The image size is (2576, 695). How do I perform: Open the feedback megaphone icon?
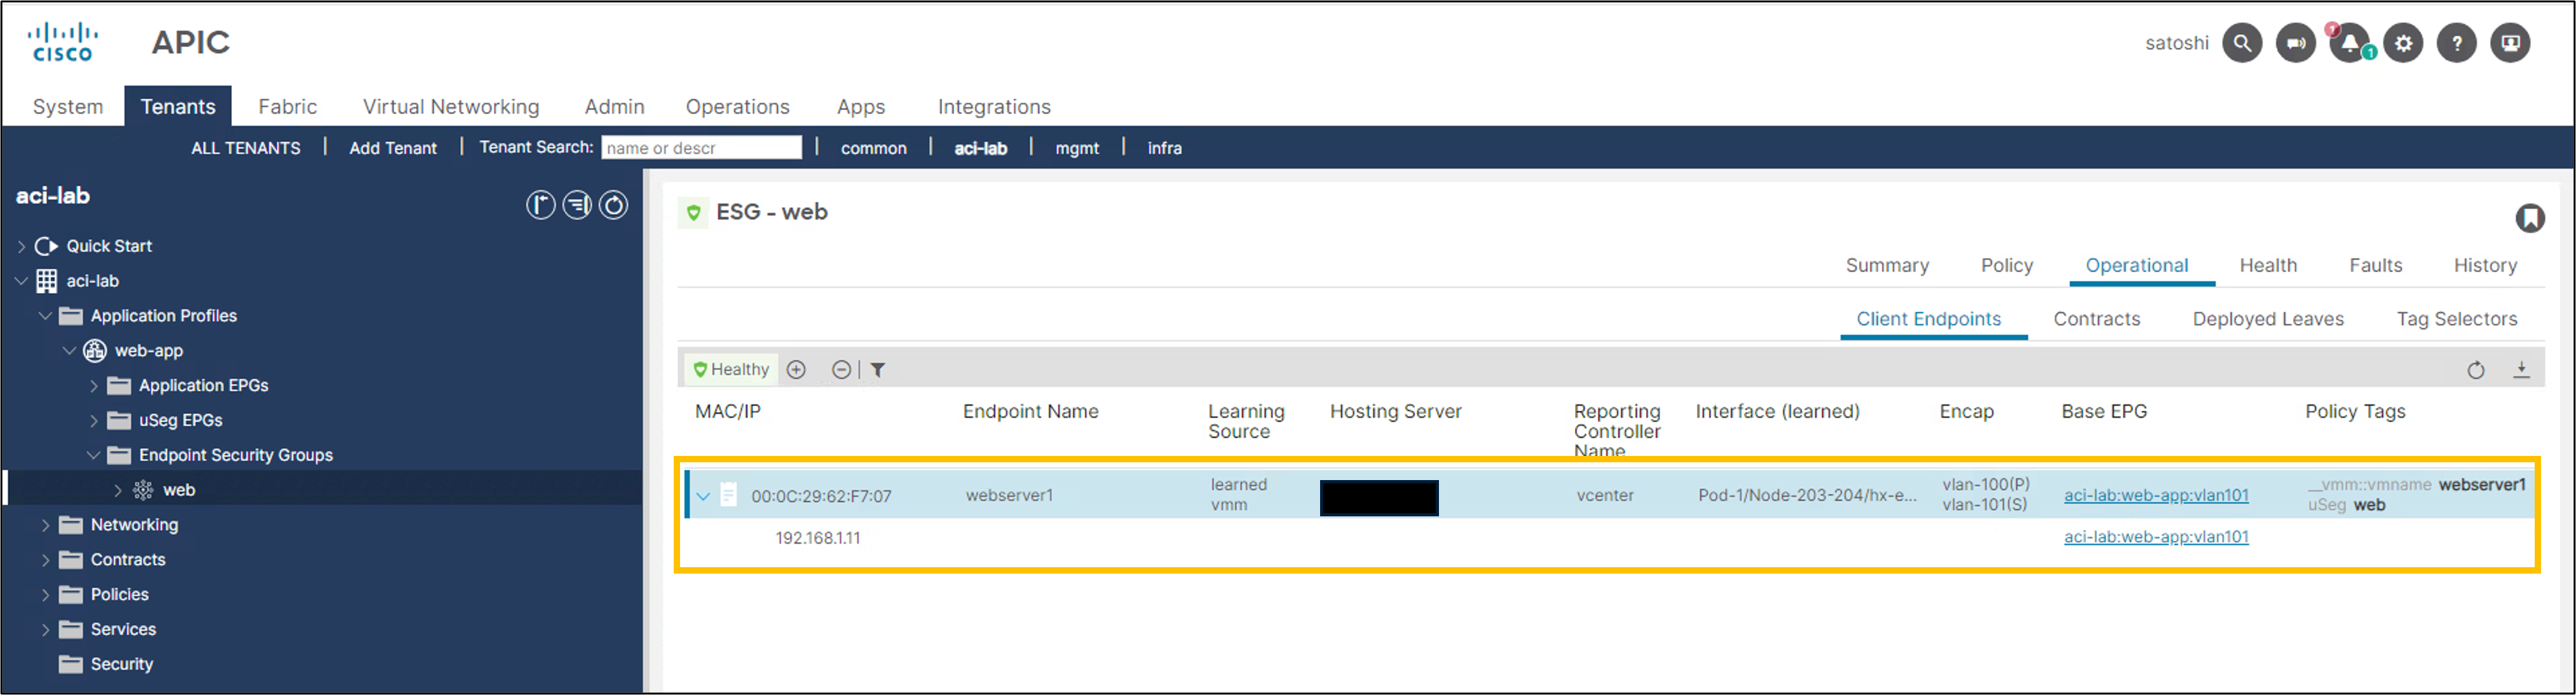coord(2296,43)
